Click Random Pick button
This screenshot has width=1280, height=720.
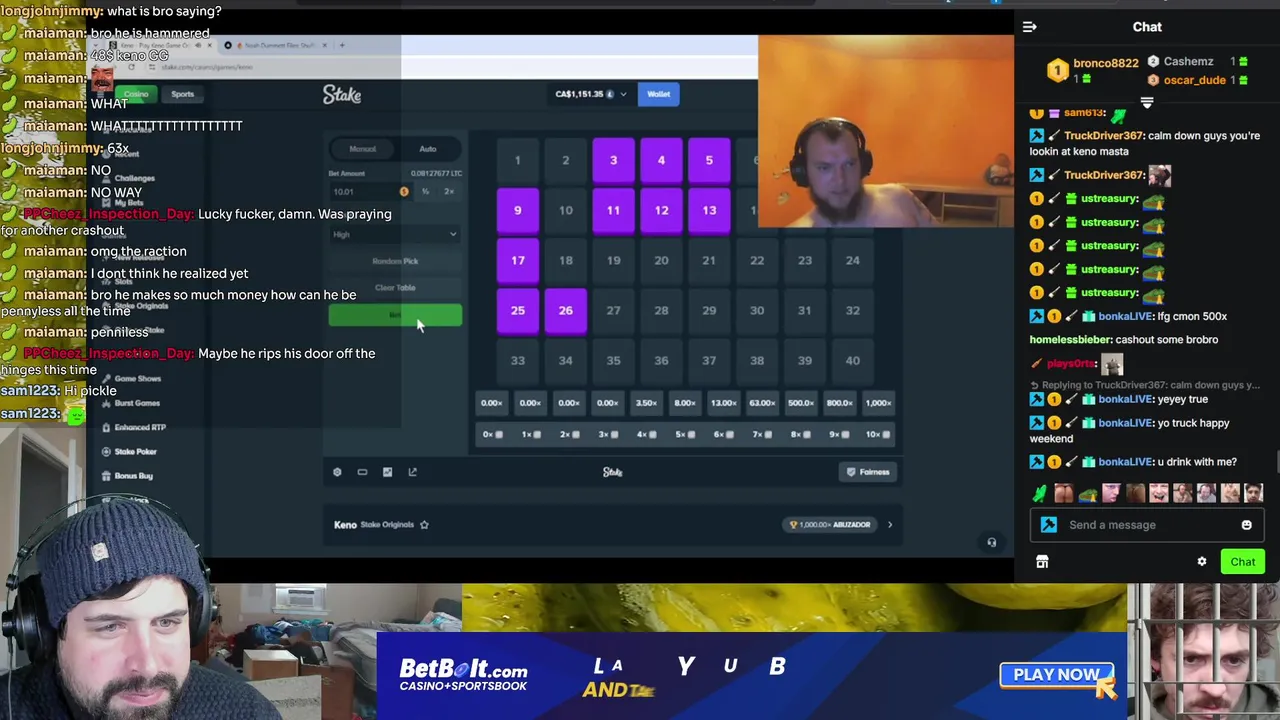pyautogui.click(x=395, y=261)
